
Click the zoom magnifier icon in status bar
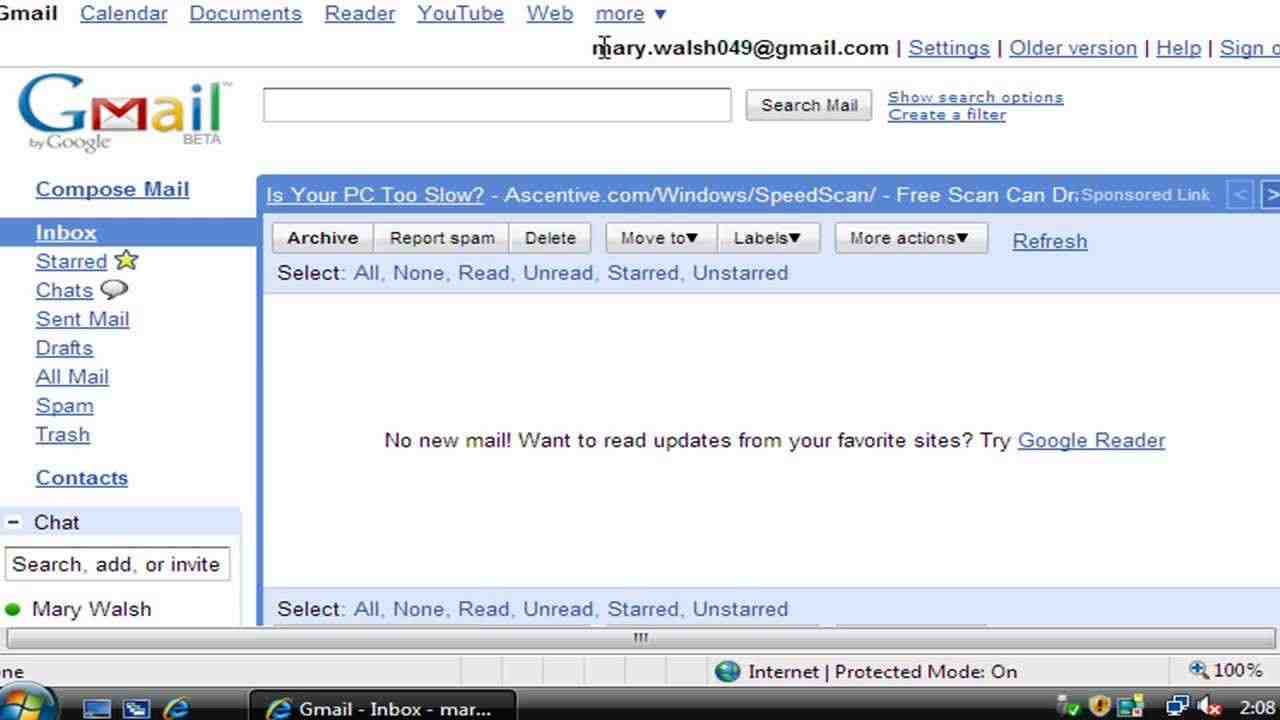tap(1198, 670)
